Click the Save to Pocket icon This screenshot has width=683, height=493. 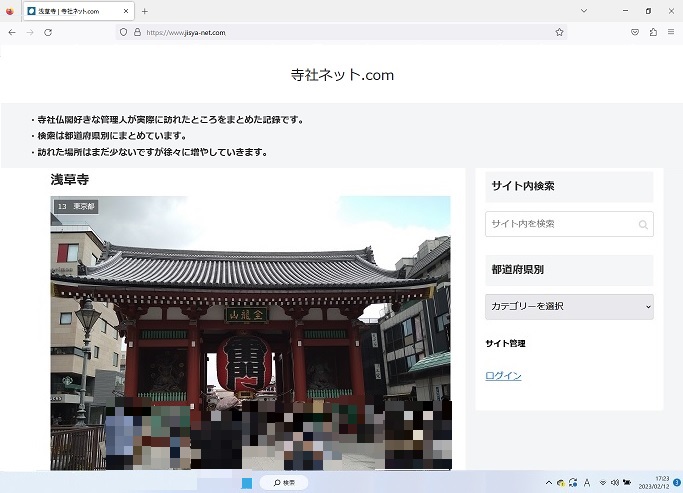click(635, 32)
